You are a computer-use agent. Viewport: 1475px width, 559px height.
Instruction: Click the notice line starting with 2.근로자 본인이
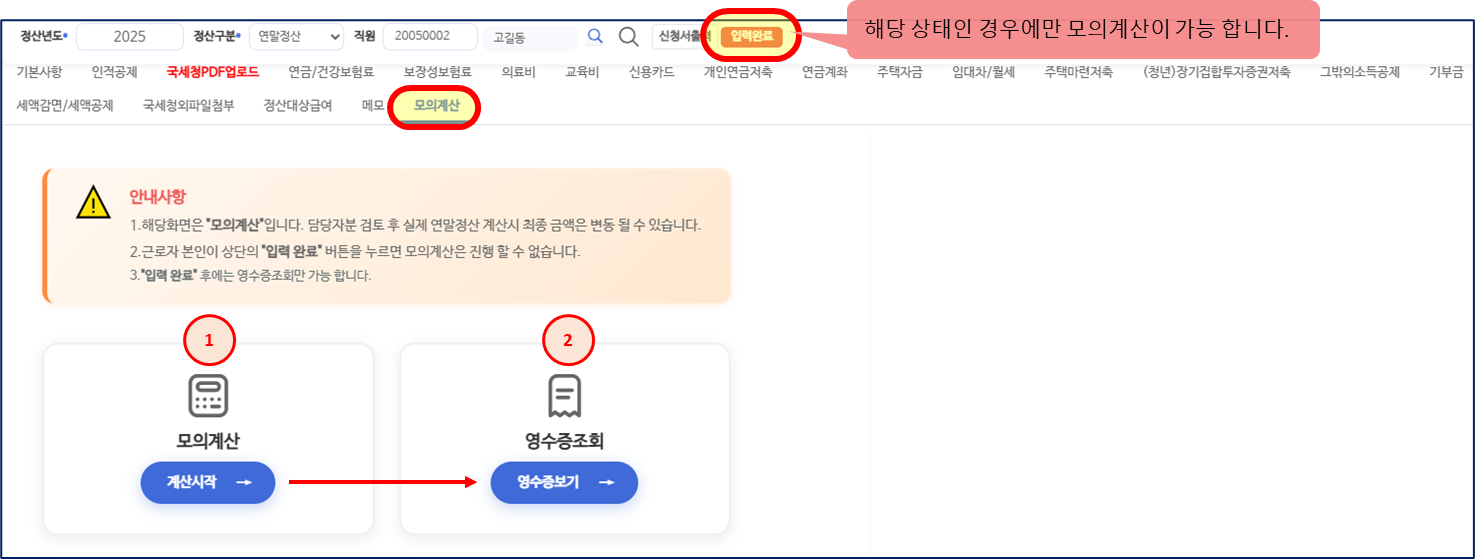pos(354,251)
